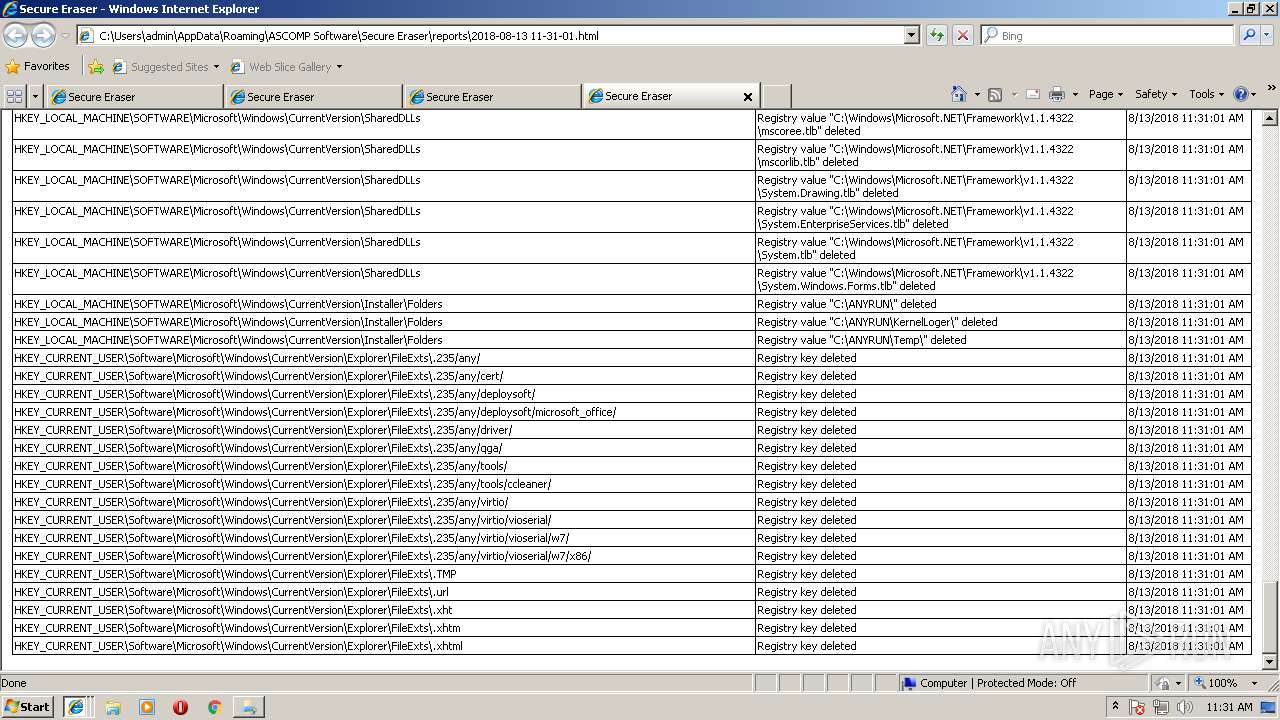Stop loading with the red X icon
The height and width of the screenshot is (720, 1280).
pos(963,36)
